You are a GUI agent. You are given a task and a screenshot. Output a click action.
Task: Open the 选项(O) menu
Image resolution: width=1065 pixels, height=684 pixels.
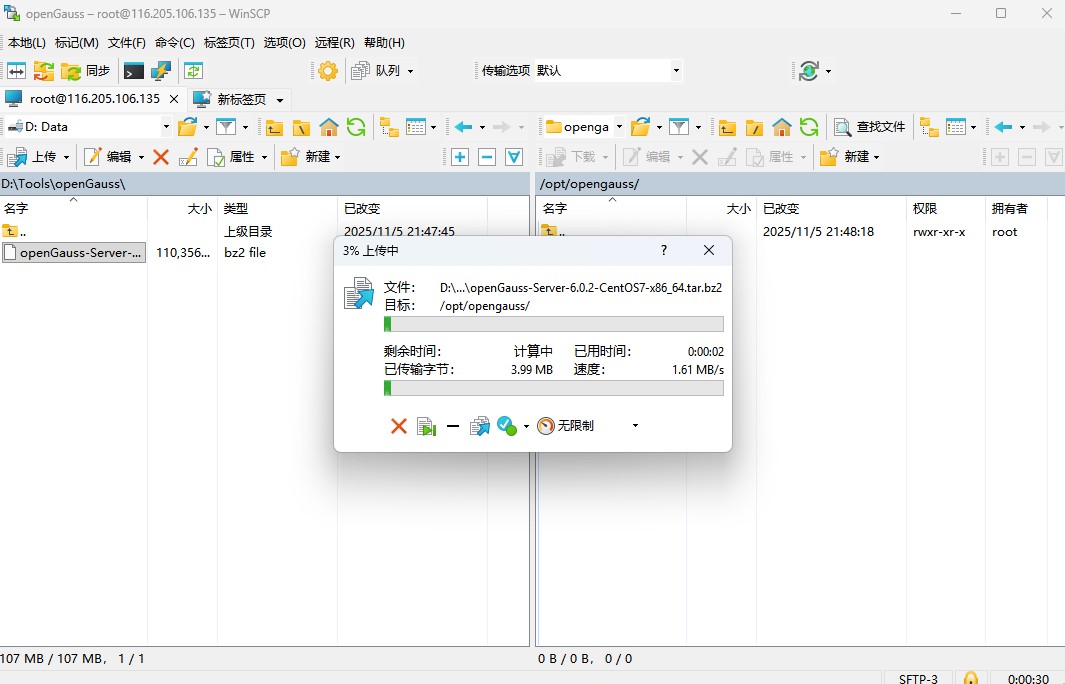tap(284, 43)
